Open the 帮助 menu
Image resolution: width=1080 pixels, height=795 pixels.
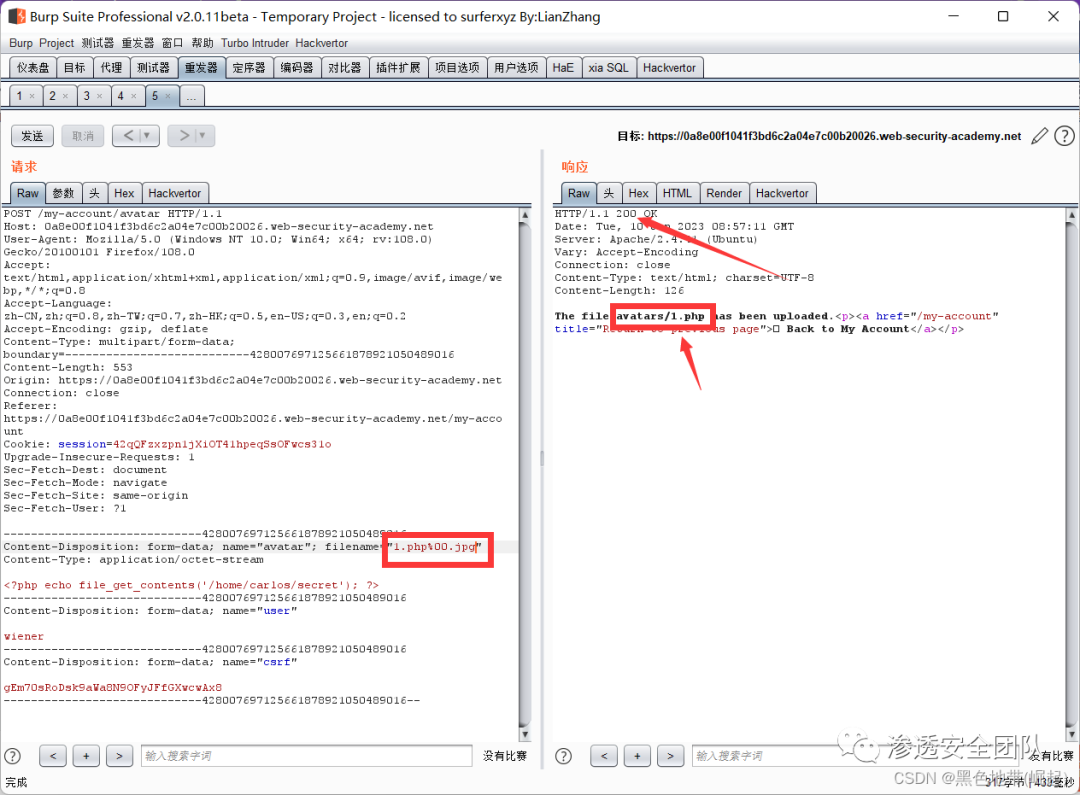tap(202, 43)
